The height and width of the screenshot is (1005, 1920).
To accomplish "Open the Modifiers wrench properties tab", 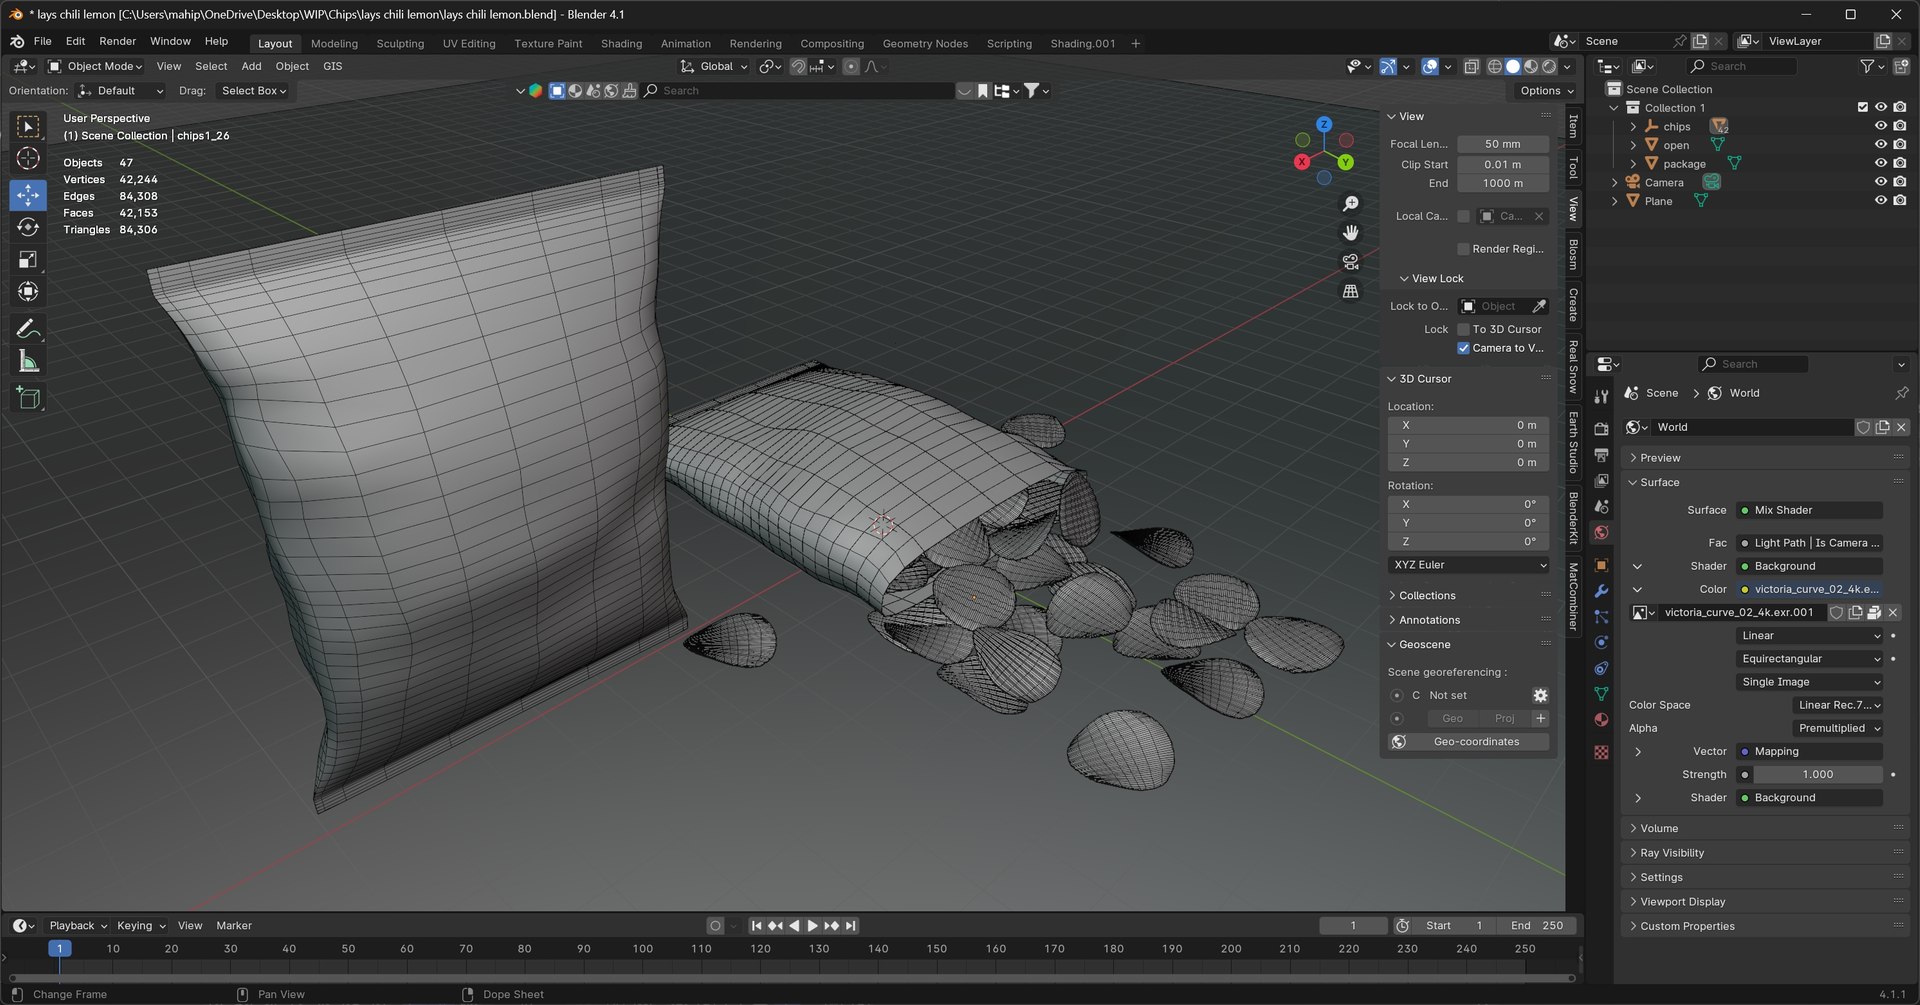I will (x=1601, y=591).
